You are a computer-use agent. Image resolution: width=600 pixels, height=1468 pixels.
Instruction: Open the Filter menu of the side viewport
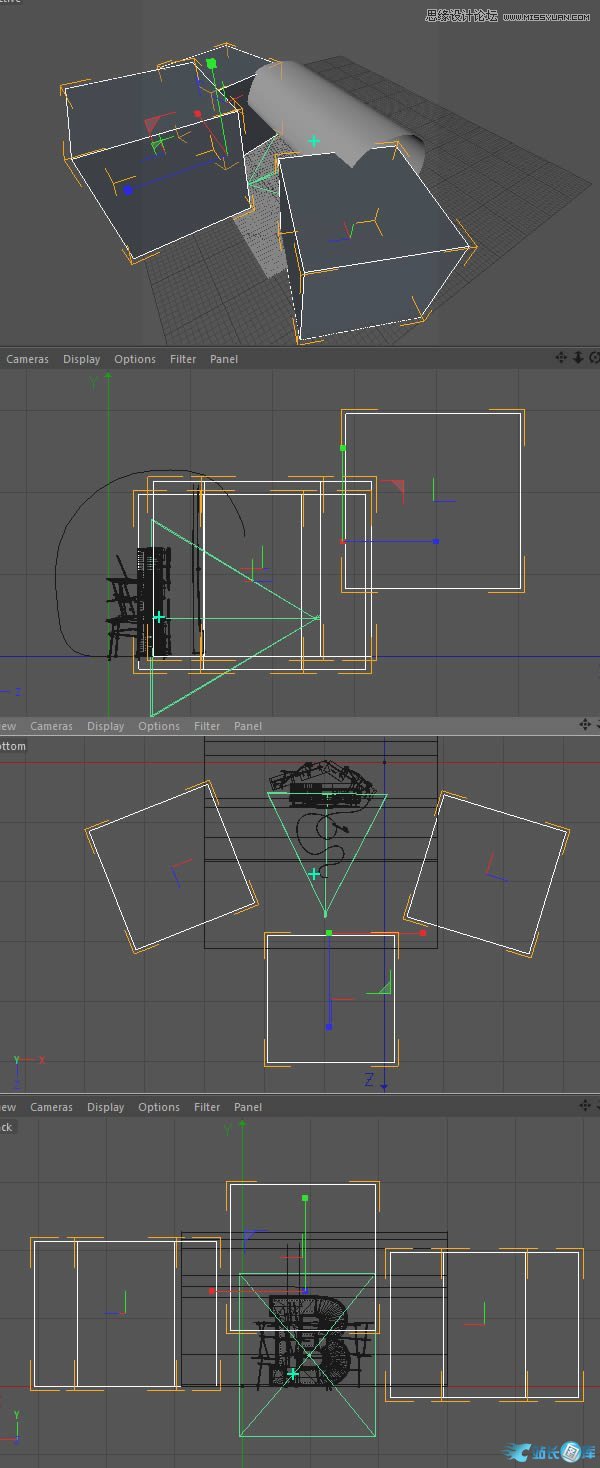point(183,359)
